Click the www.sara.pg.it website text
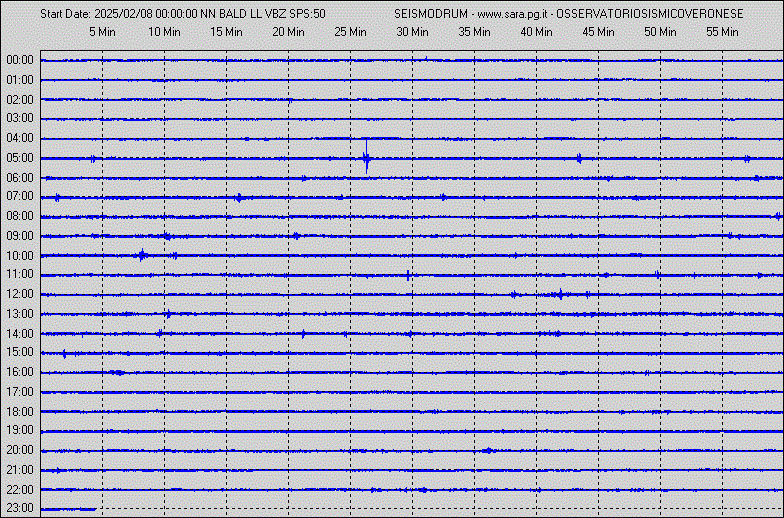 [x=513, y=14]
